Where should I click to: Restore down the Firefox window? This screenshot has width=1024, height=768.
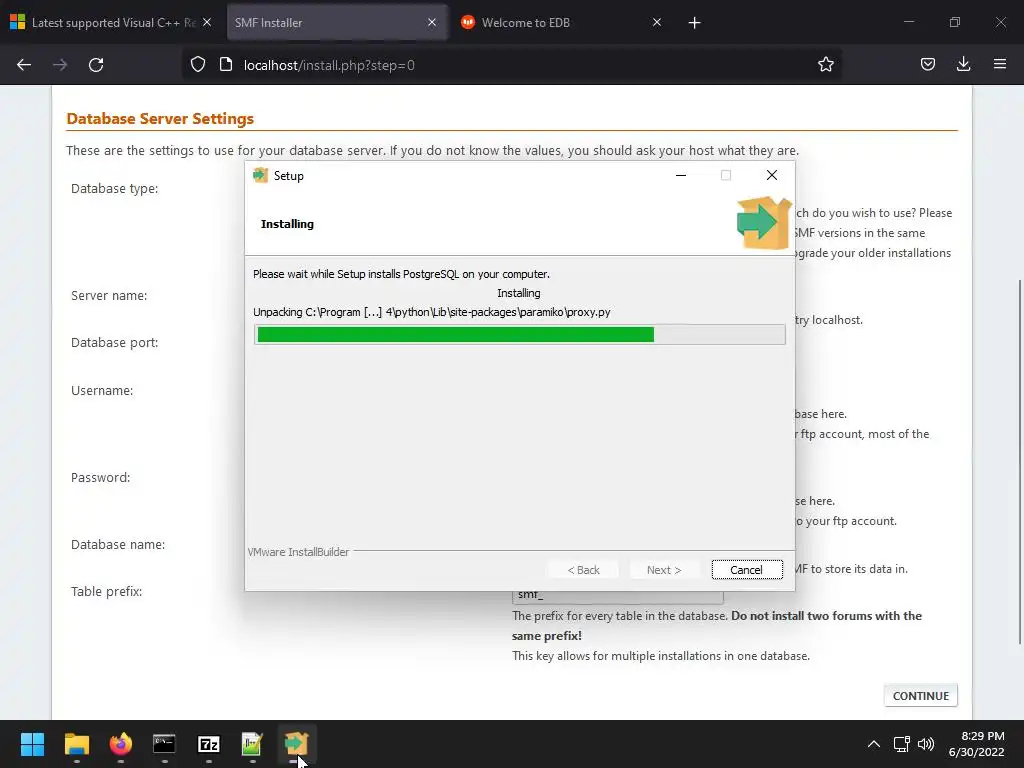pyautogui.click(x=955, y=22)
